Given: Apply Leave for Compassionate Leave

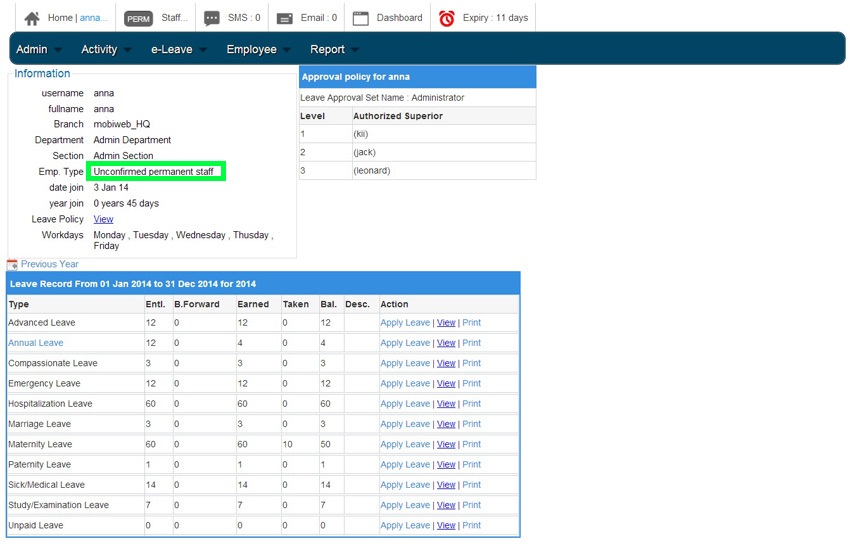Looking at the screenshot, I should coord(405,364).
